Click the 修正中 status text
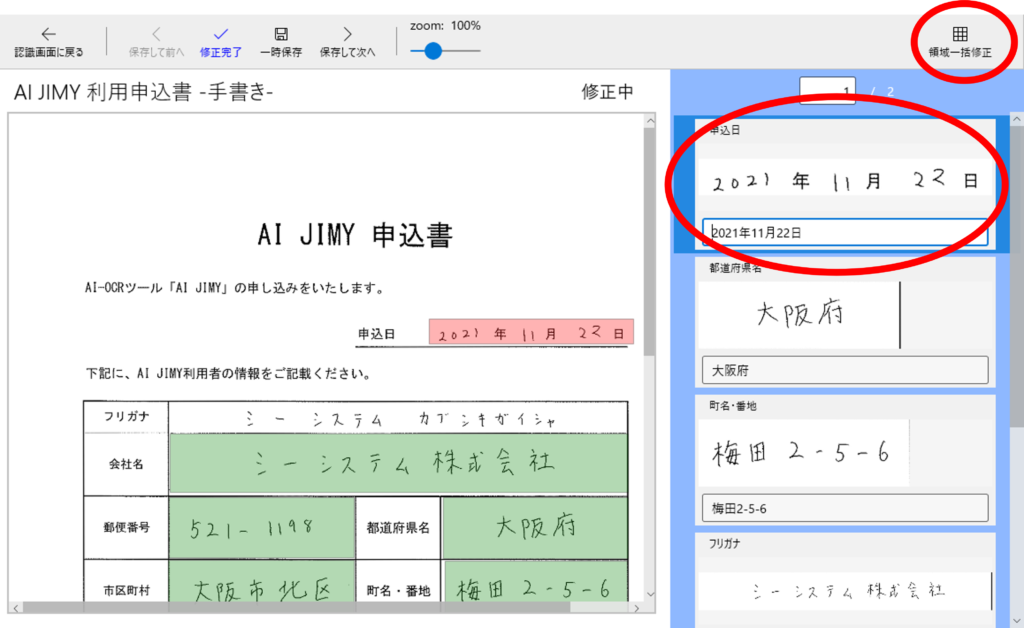The width and height of the screenshot is (1024, 628). [x=607, y=92]
